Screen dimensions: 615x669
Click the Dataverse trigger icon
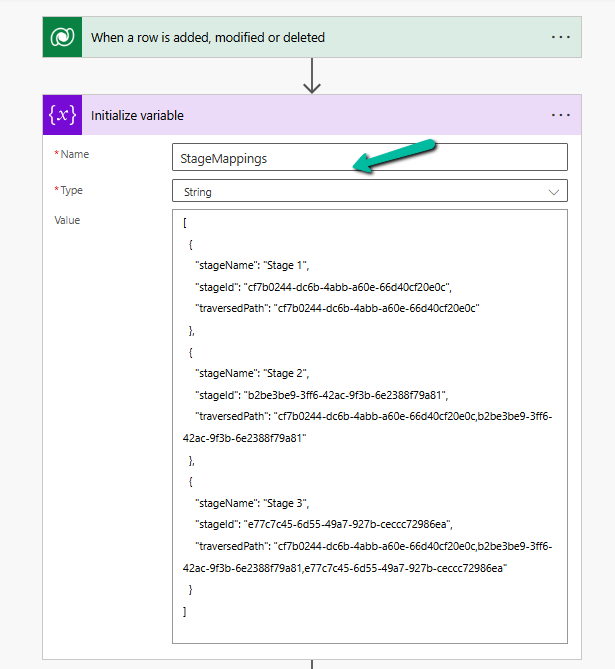62,37
